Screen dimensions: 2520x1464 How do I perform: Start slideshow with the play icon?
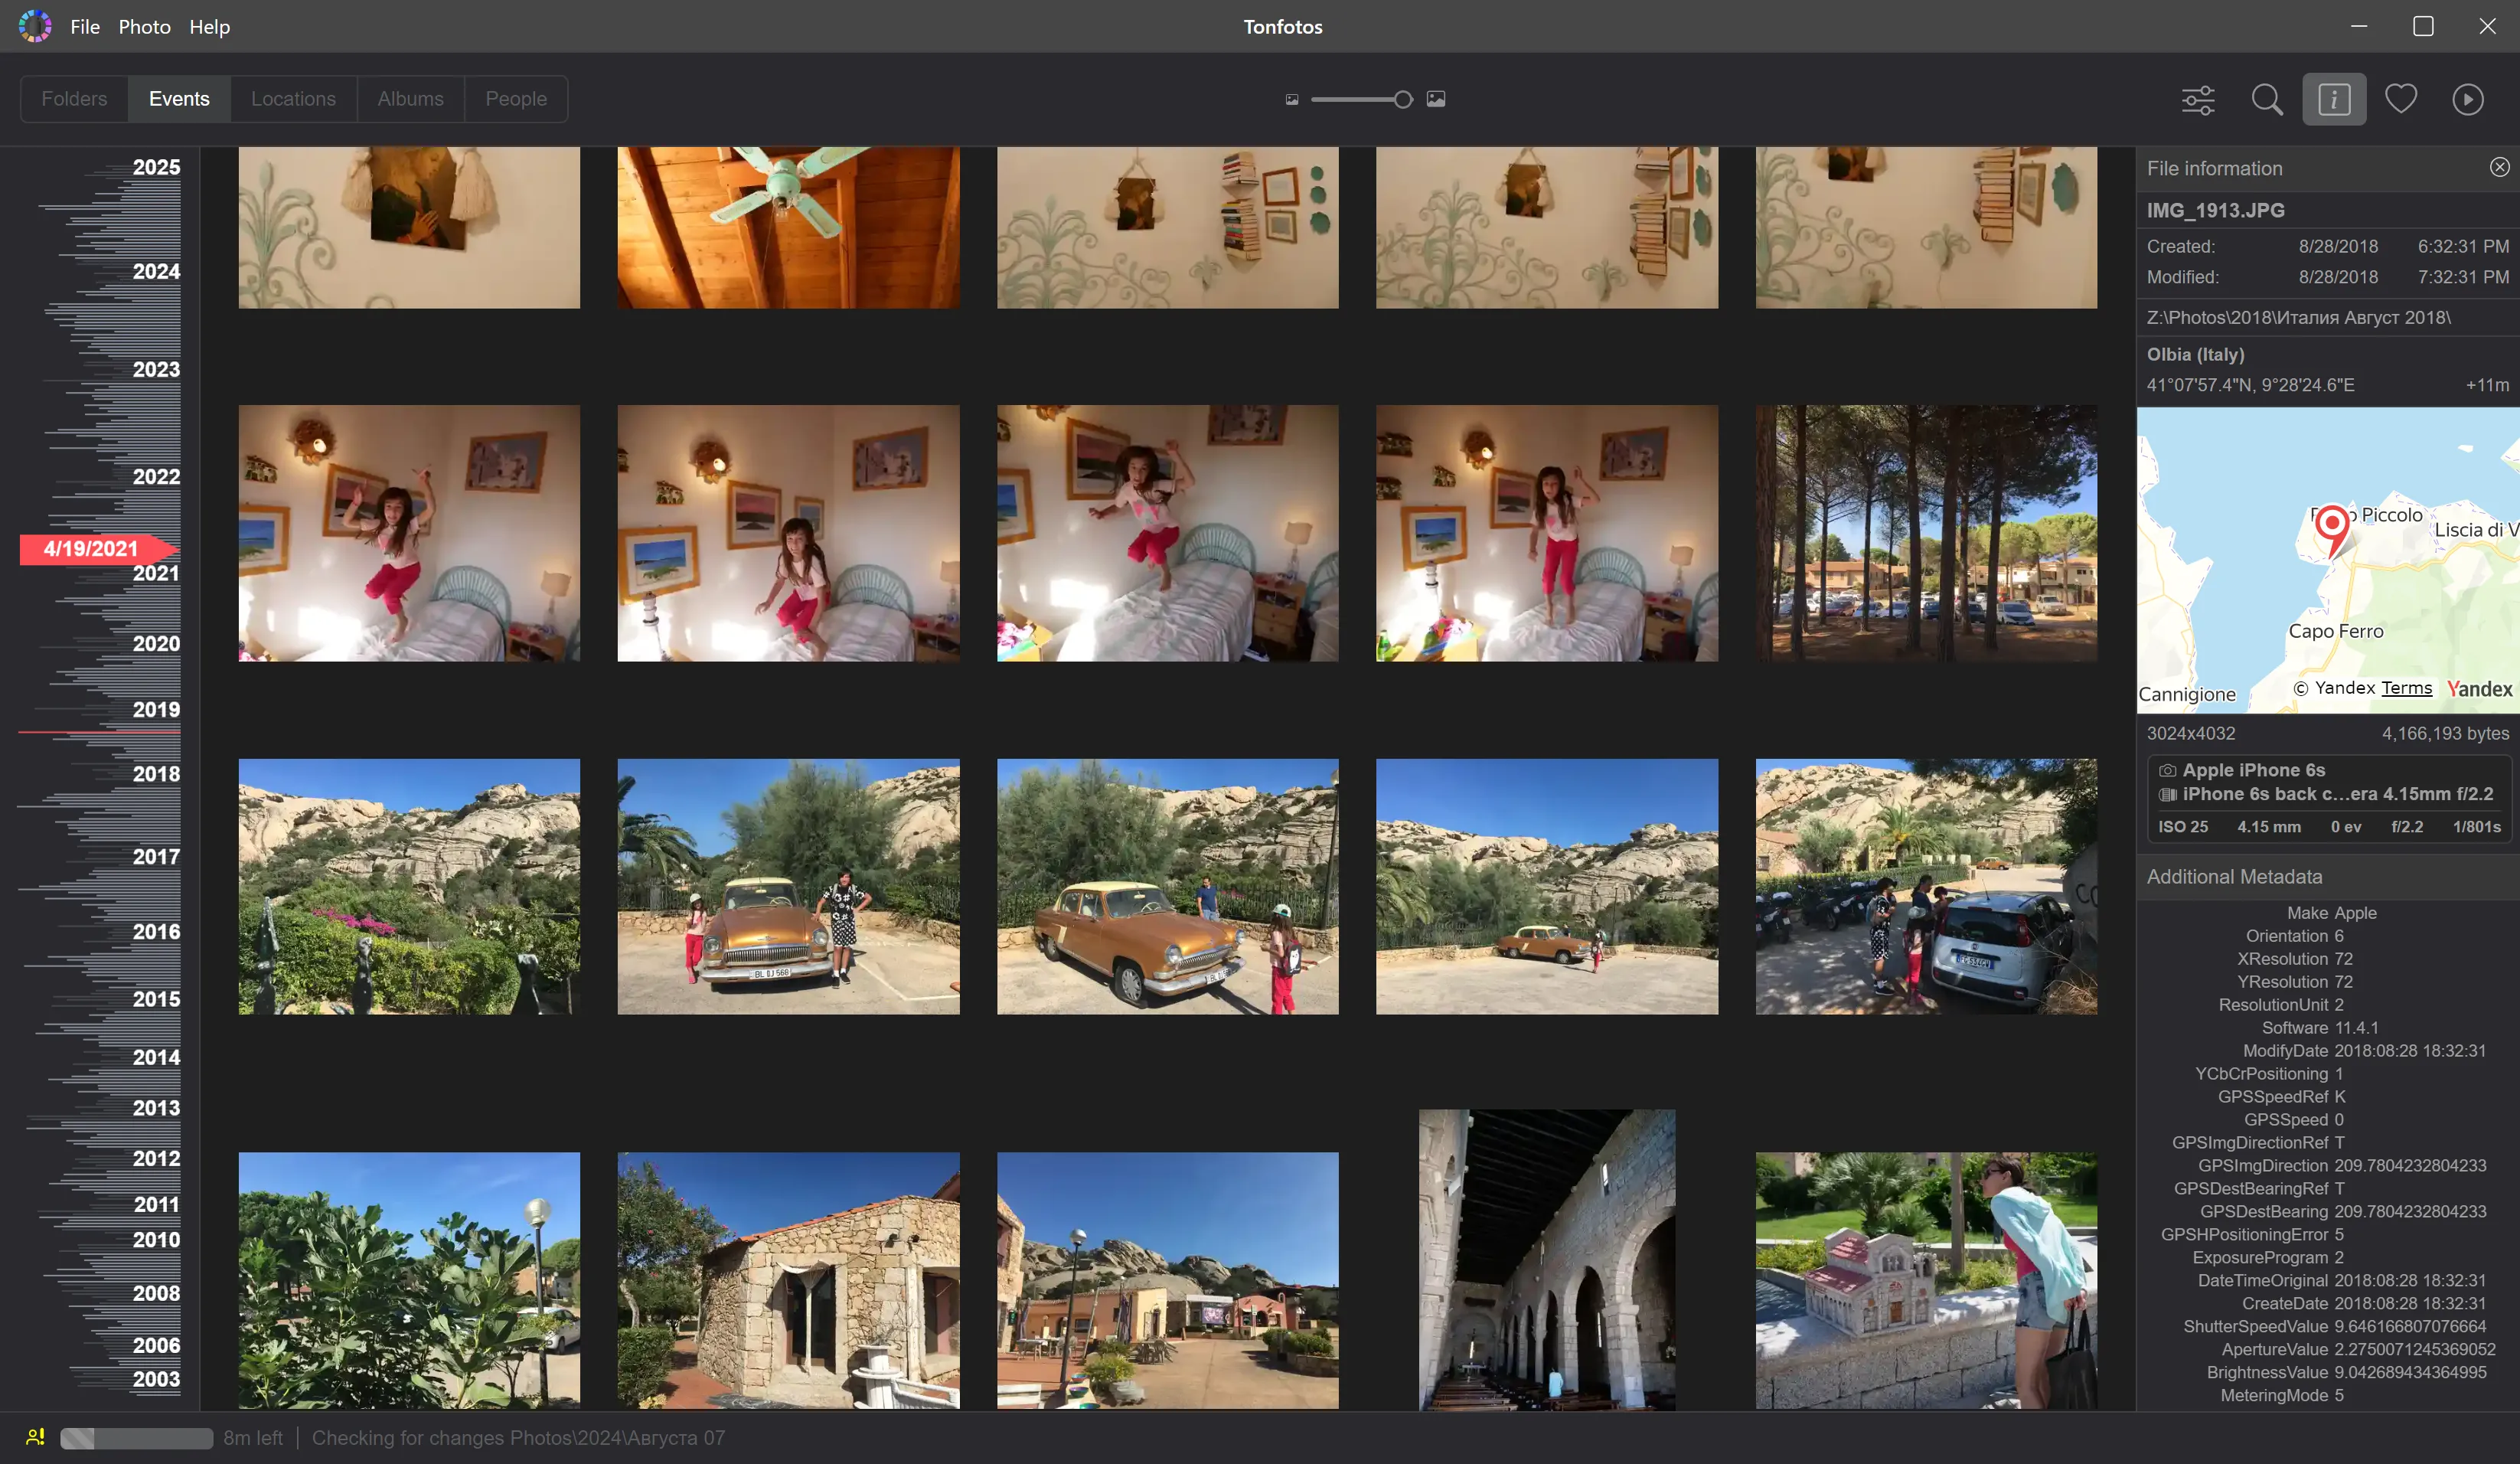[x=2467, y=99]
